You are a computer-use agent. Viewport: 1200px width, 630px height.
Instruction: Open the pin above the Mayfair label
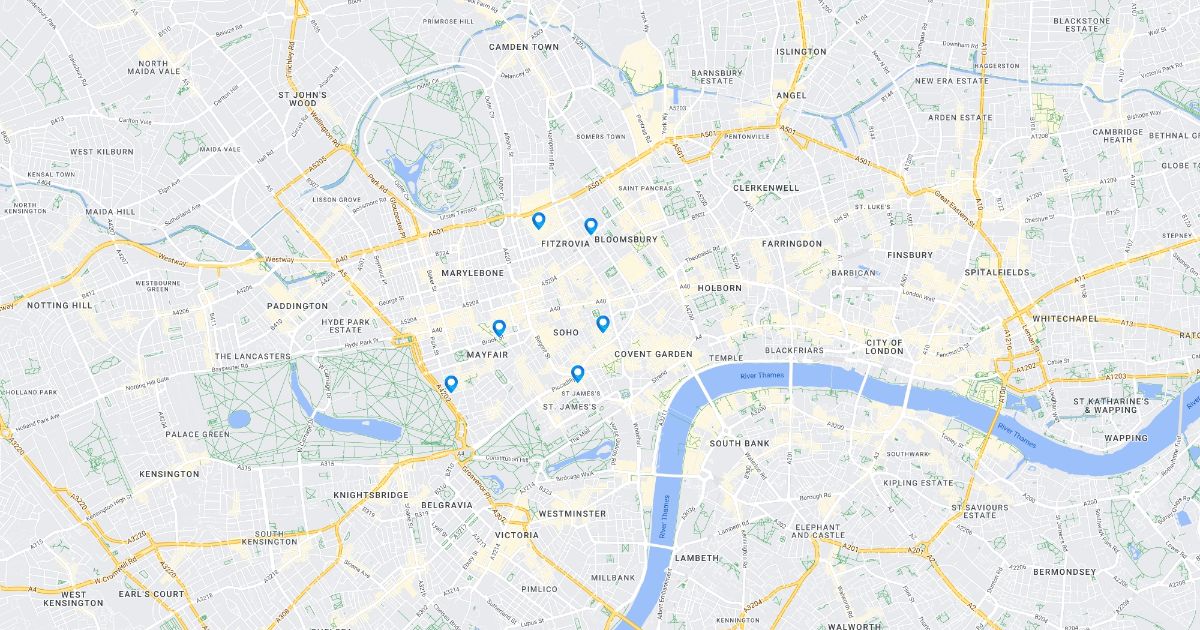coord(499,328)
